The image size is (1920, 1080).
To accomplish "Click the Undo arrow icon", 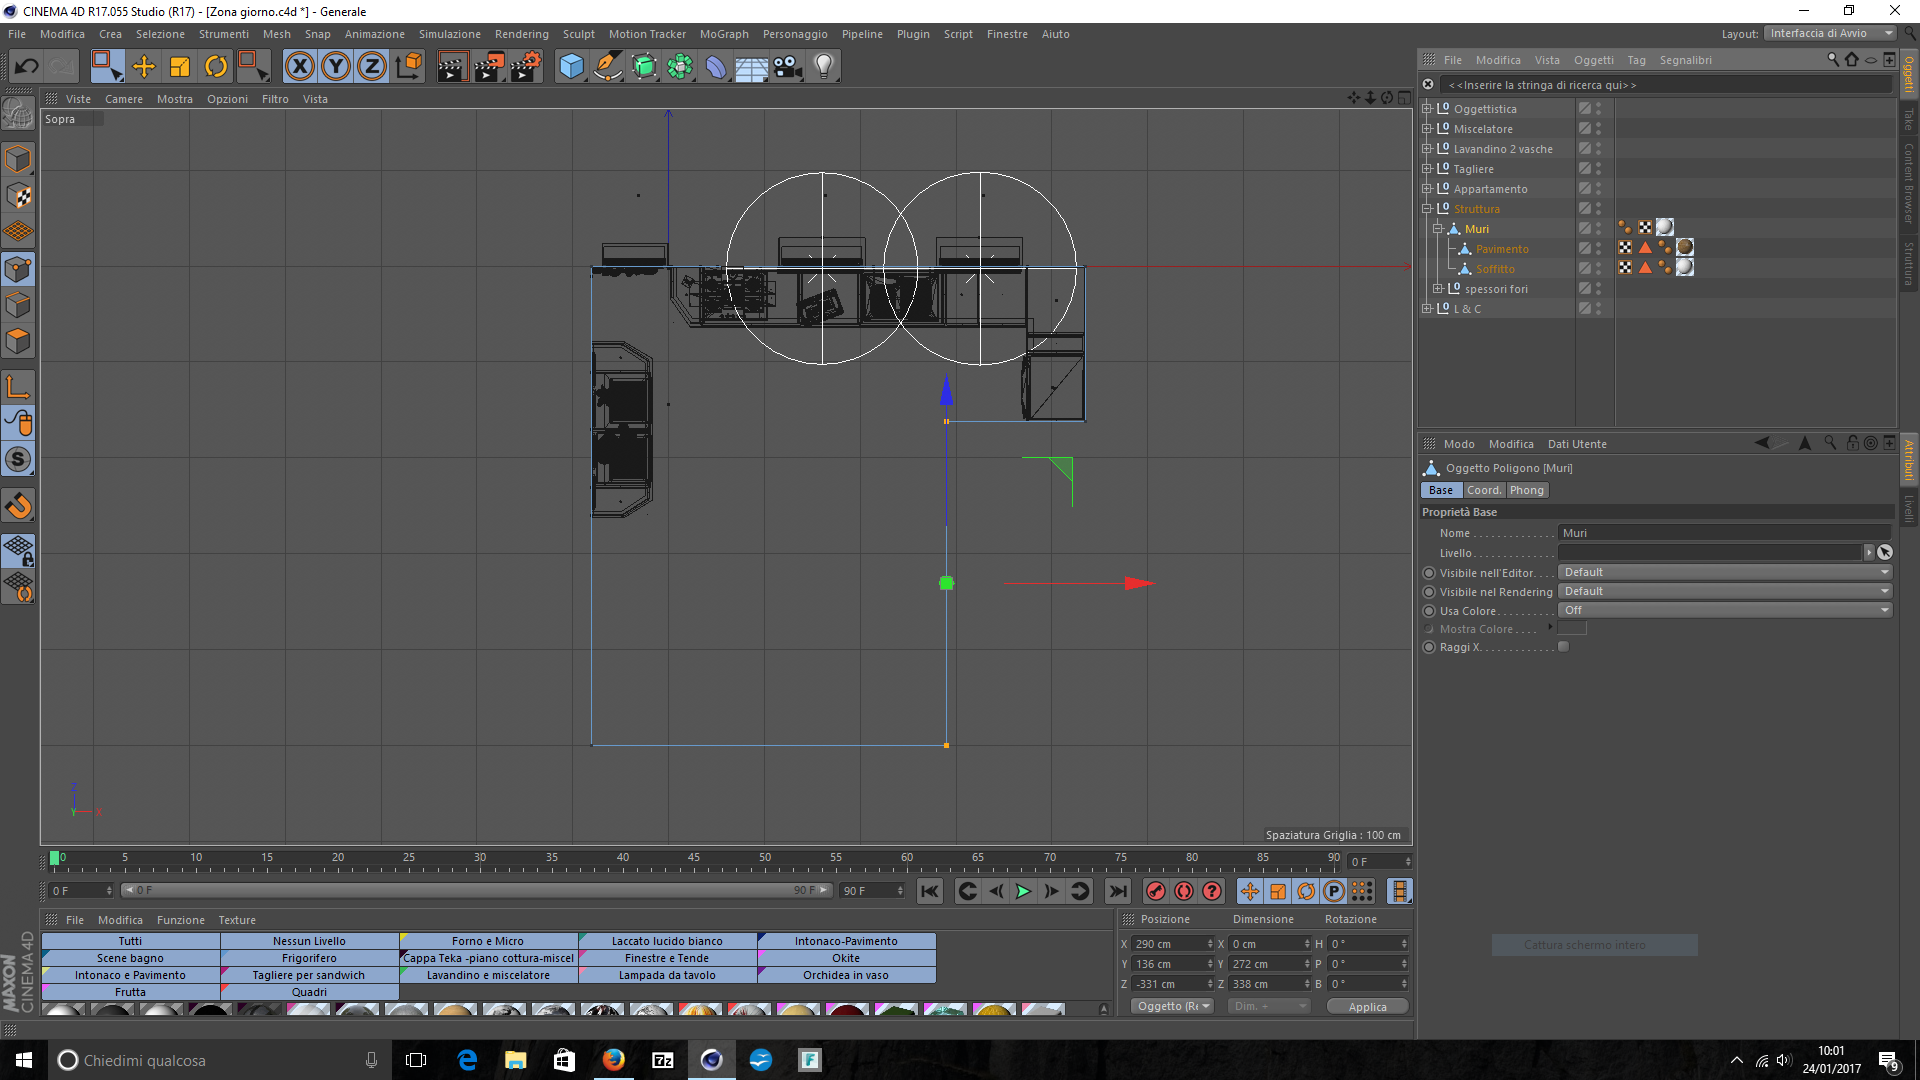I will coord(27,67).
